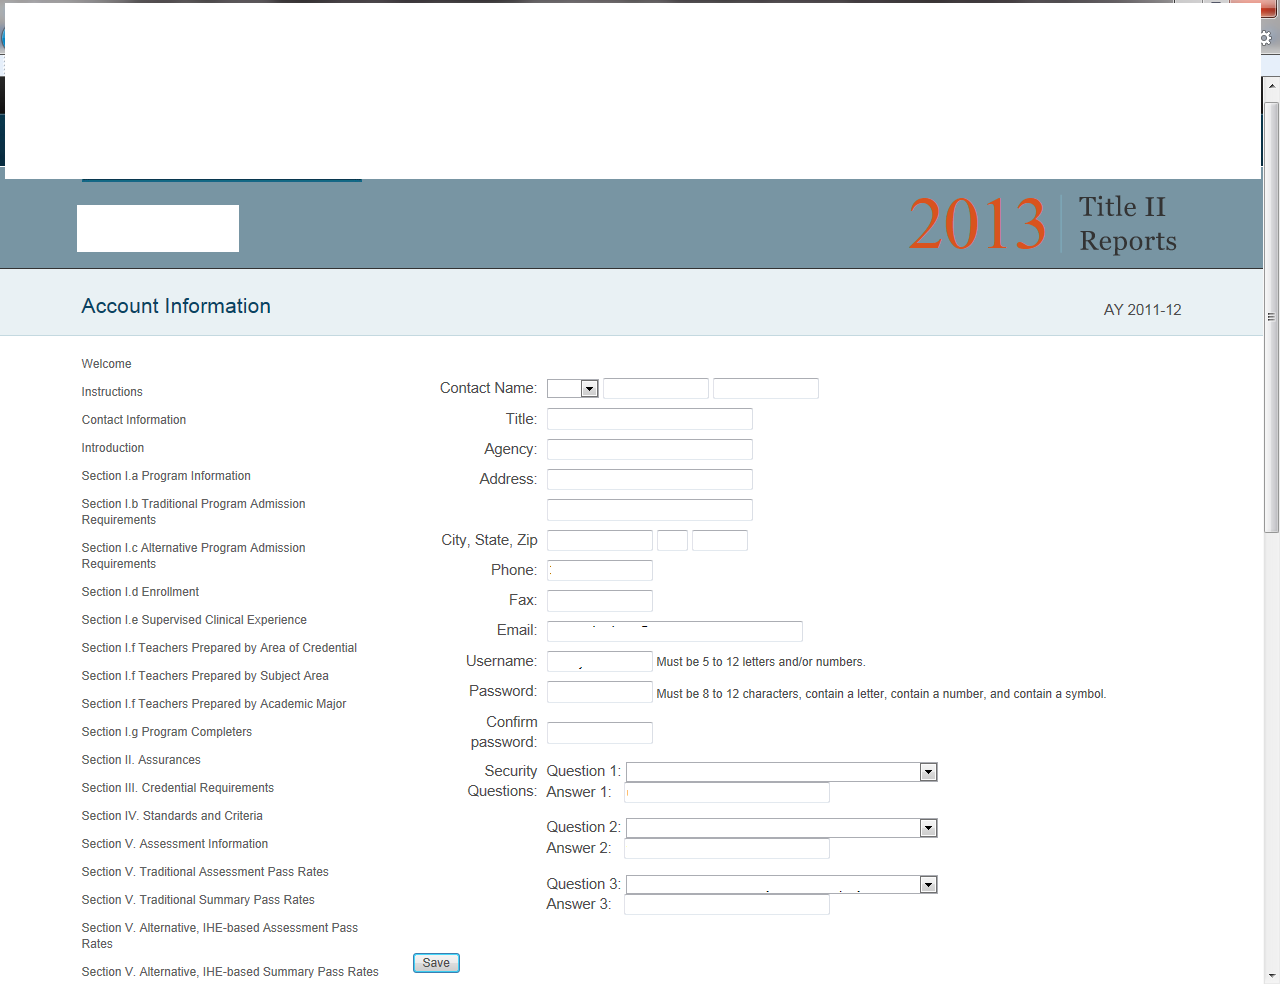Go to Section I.g Program Completers
The image size is (1280, 984).
[x=167, y=732]
